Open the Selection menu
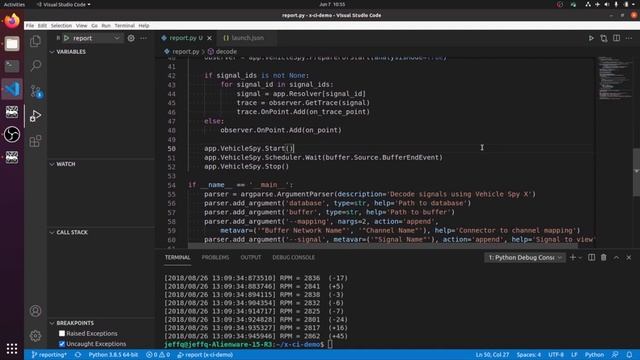 [61, 25]
